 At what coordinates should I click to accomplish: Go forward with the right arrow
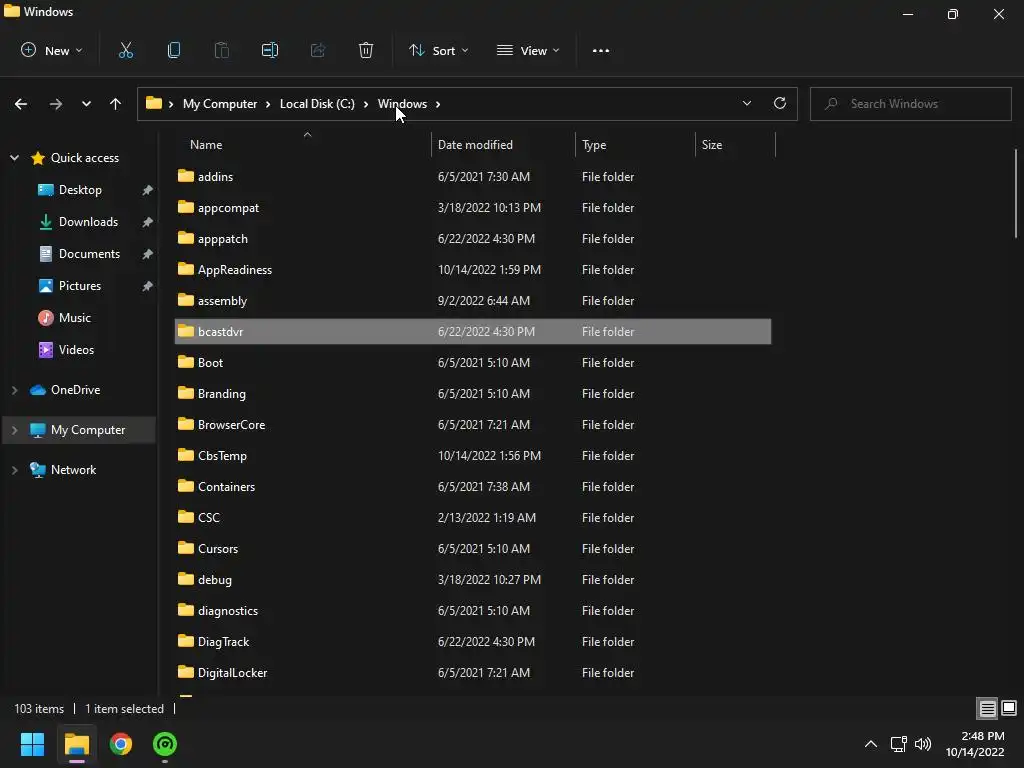(x=56, y=104)
